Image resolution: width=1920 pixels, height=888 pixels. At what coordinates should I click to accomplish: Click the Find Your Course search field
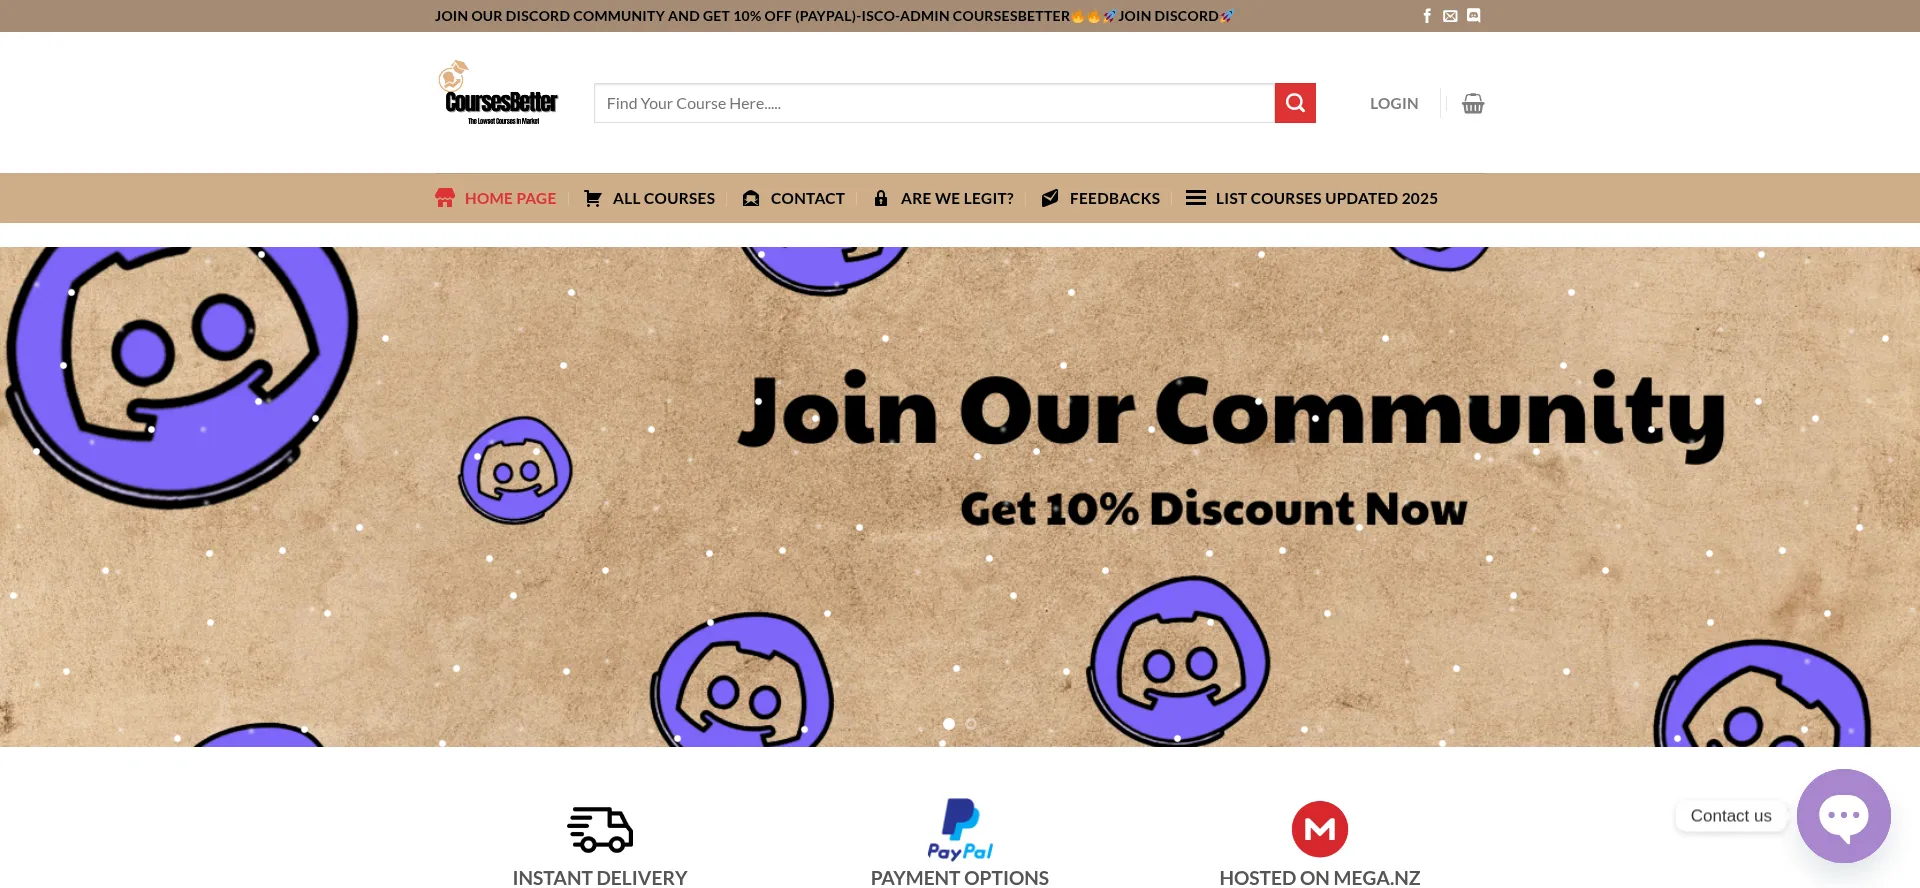click(934, 103)
